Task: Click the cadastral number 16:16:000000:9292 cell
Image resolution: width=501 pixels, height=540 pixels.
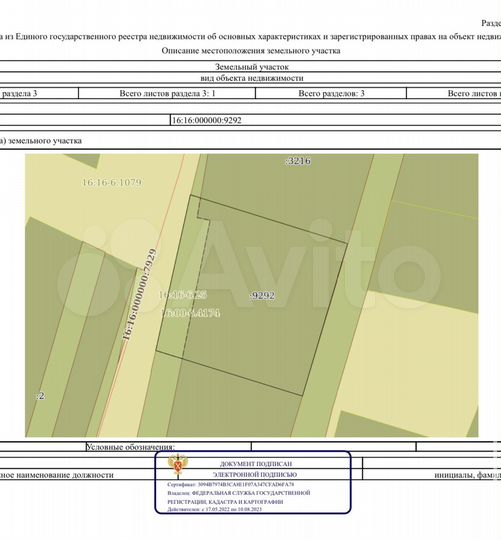Action: [336, 120]
